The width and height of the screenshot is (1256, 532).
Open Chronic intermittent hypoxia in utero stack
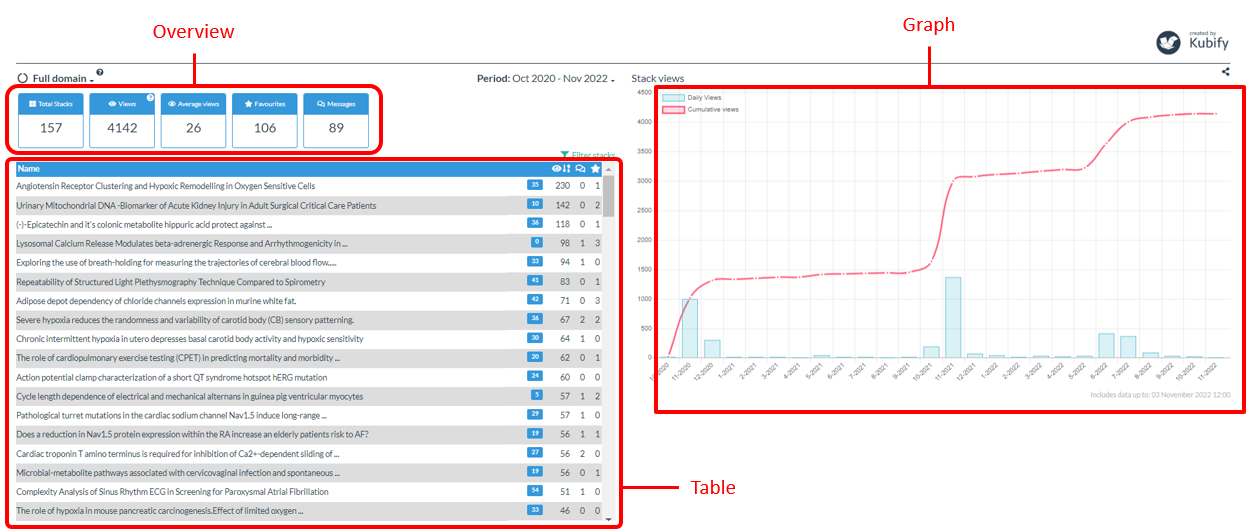click(x=190, y=339)
